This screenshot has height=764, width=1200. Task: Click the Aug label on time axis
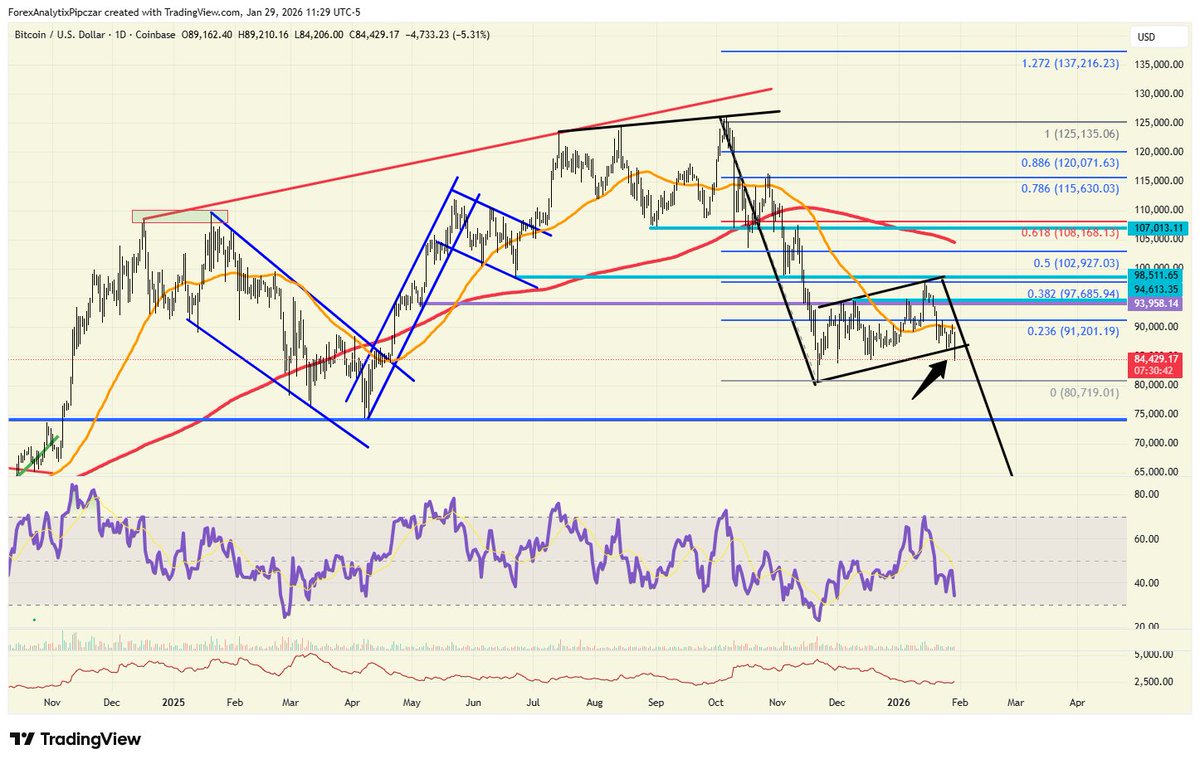[595, 704]
